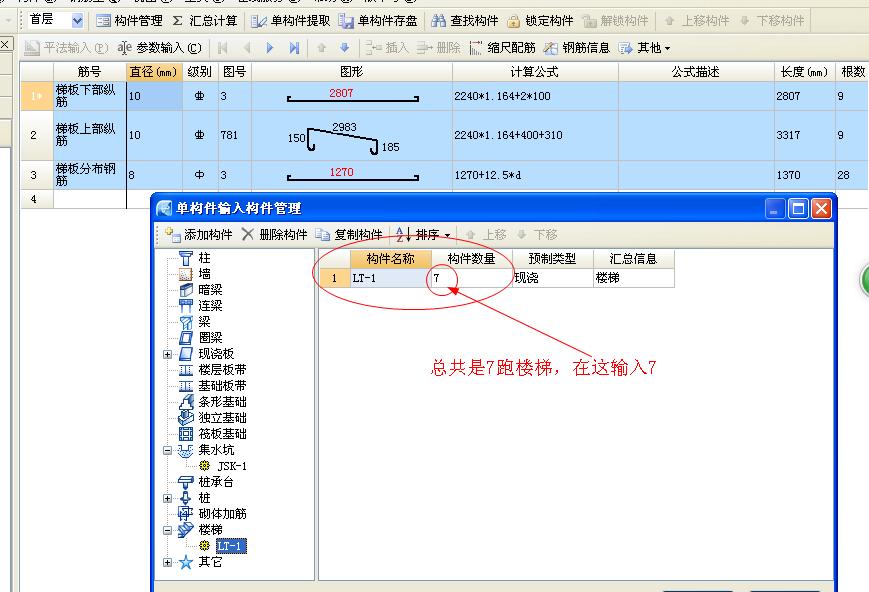Select 柱 (column) at the top of the component tree

coord(205,258)
